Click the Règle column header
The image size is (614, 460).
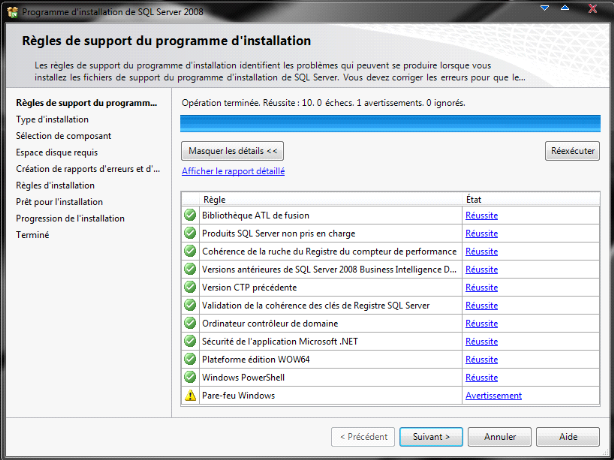pos(331,199)
